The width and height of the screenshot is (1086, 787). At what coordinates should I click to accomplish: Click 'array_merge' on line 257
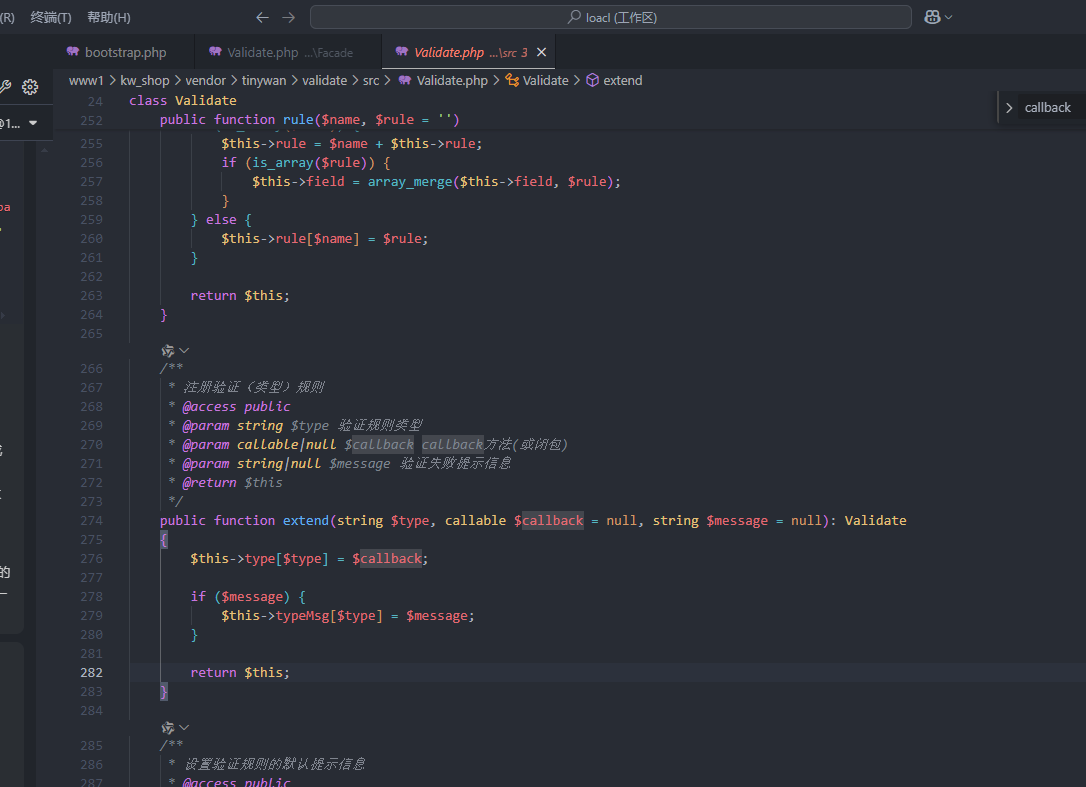click(x=410, y=182)
